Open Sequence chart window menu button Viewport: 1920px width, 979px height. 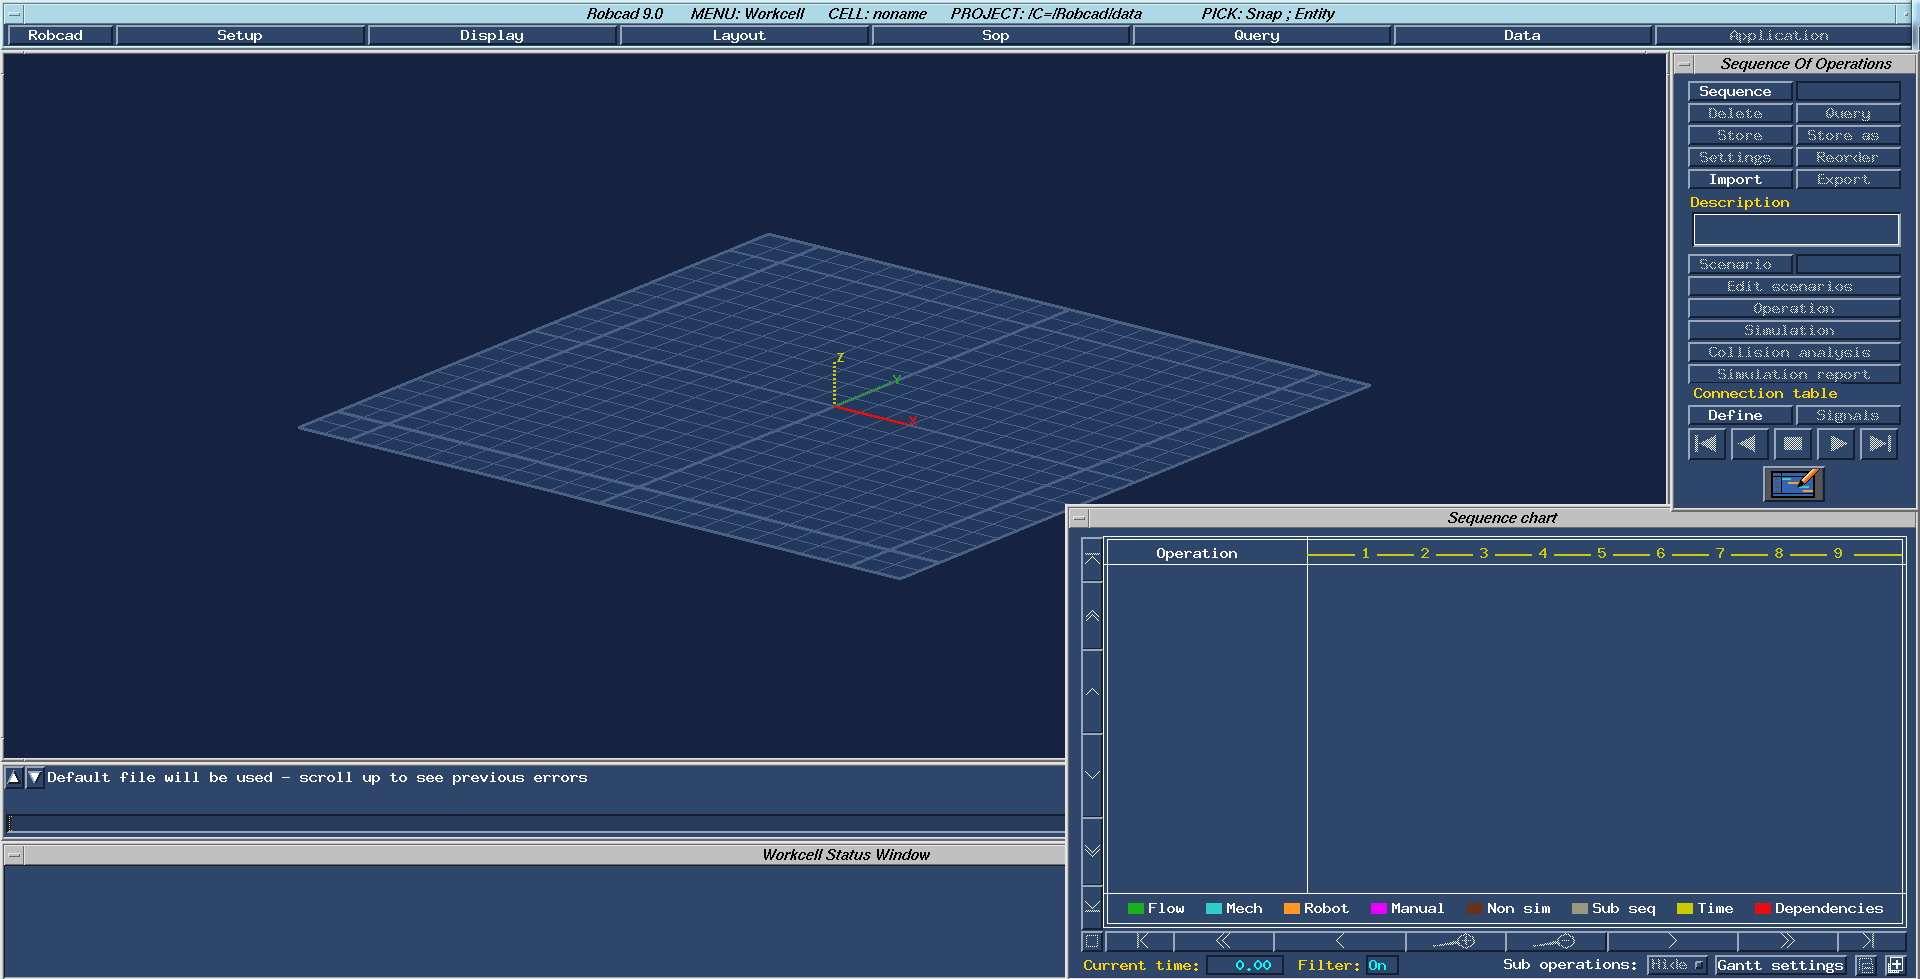tap(1079, 518)
